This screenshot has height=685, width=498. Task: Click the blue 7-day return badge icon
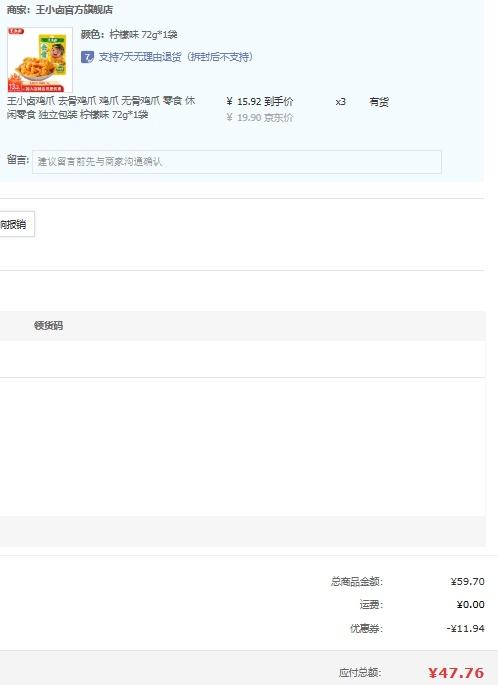click(x=87, y=57)
